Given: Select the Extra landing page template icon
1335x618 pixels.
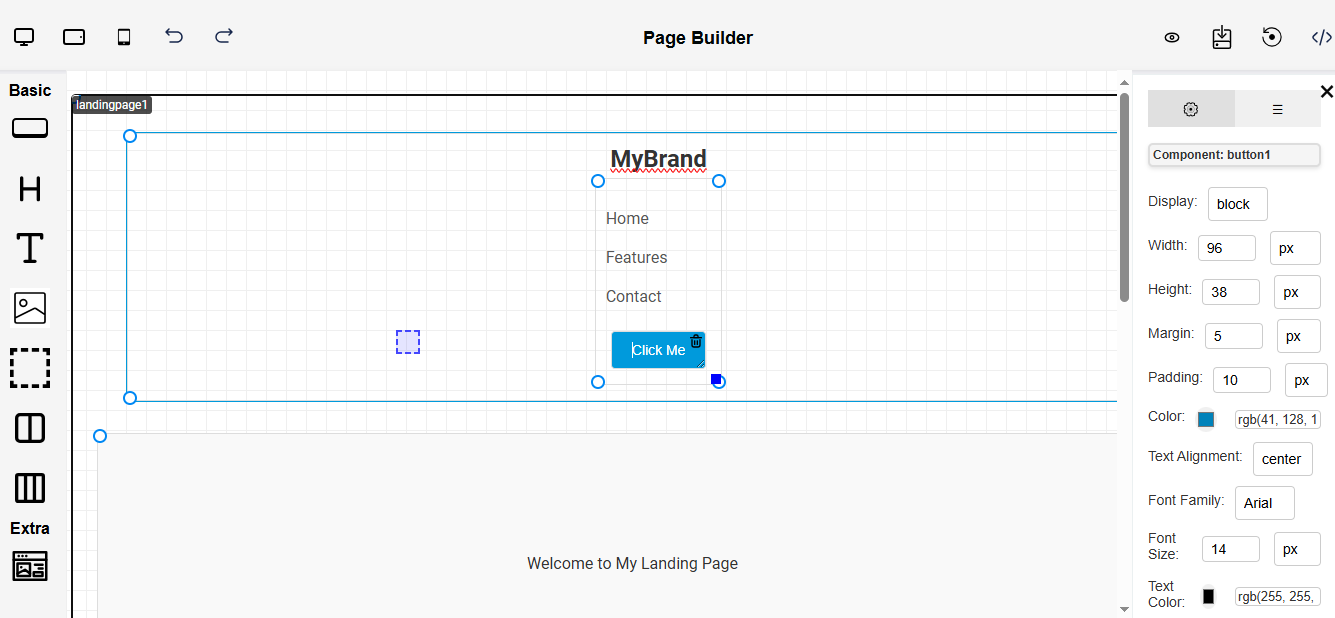Looking at the screenshot, I should click(30, 566).
